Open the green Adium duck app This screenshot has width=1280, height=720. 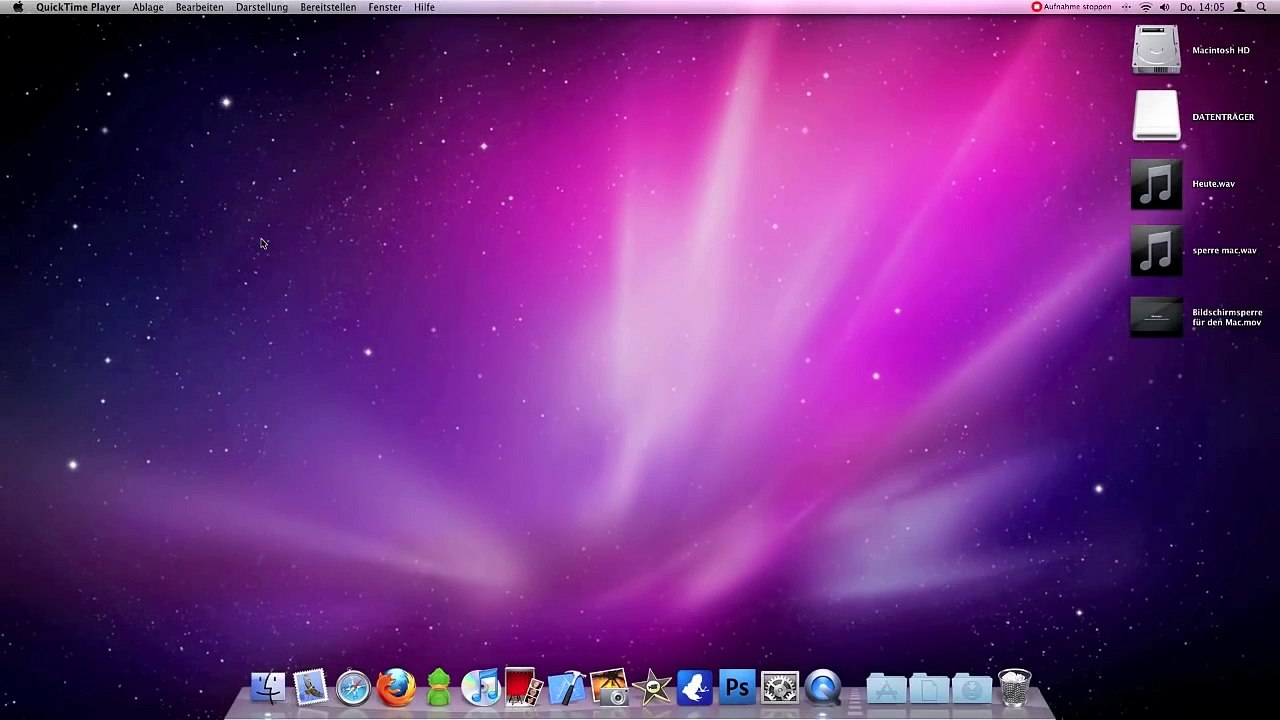click(438, 688)
